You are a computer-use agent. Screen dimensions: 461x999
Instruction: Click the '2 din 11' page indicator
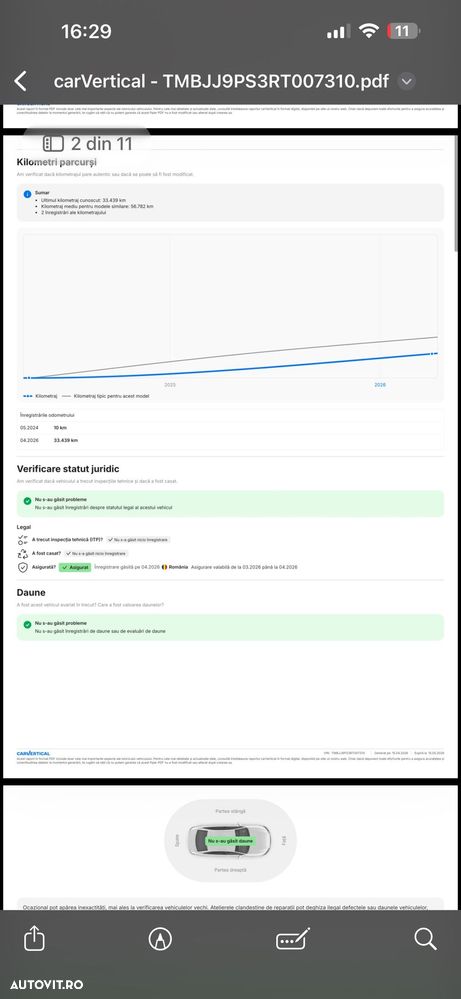click(x=101, y=143)
